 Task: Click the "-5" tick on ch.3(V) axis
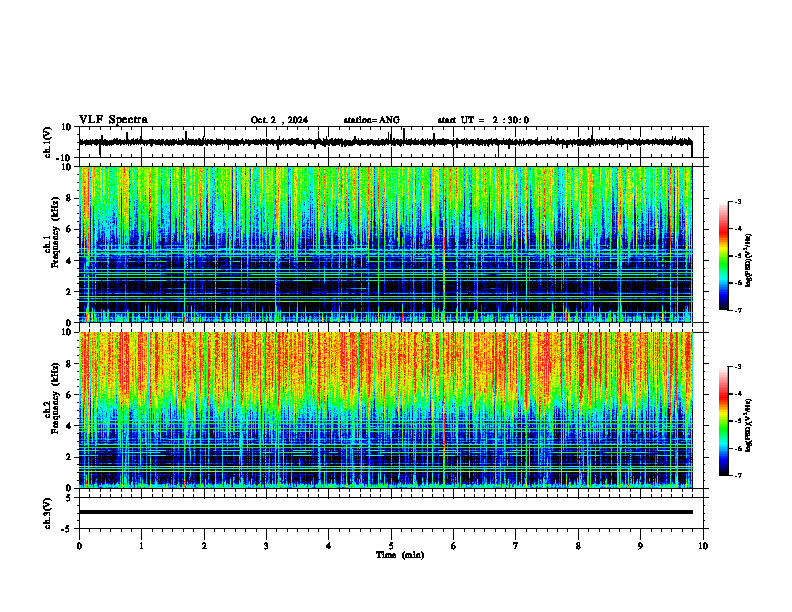coord(68,529)
